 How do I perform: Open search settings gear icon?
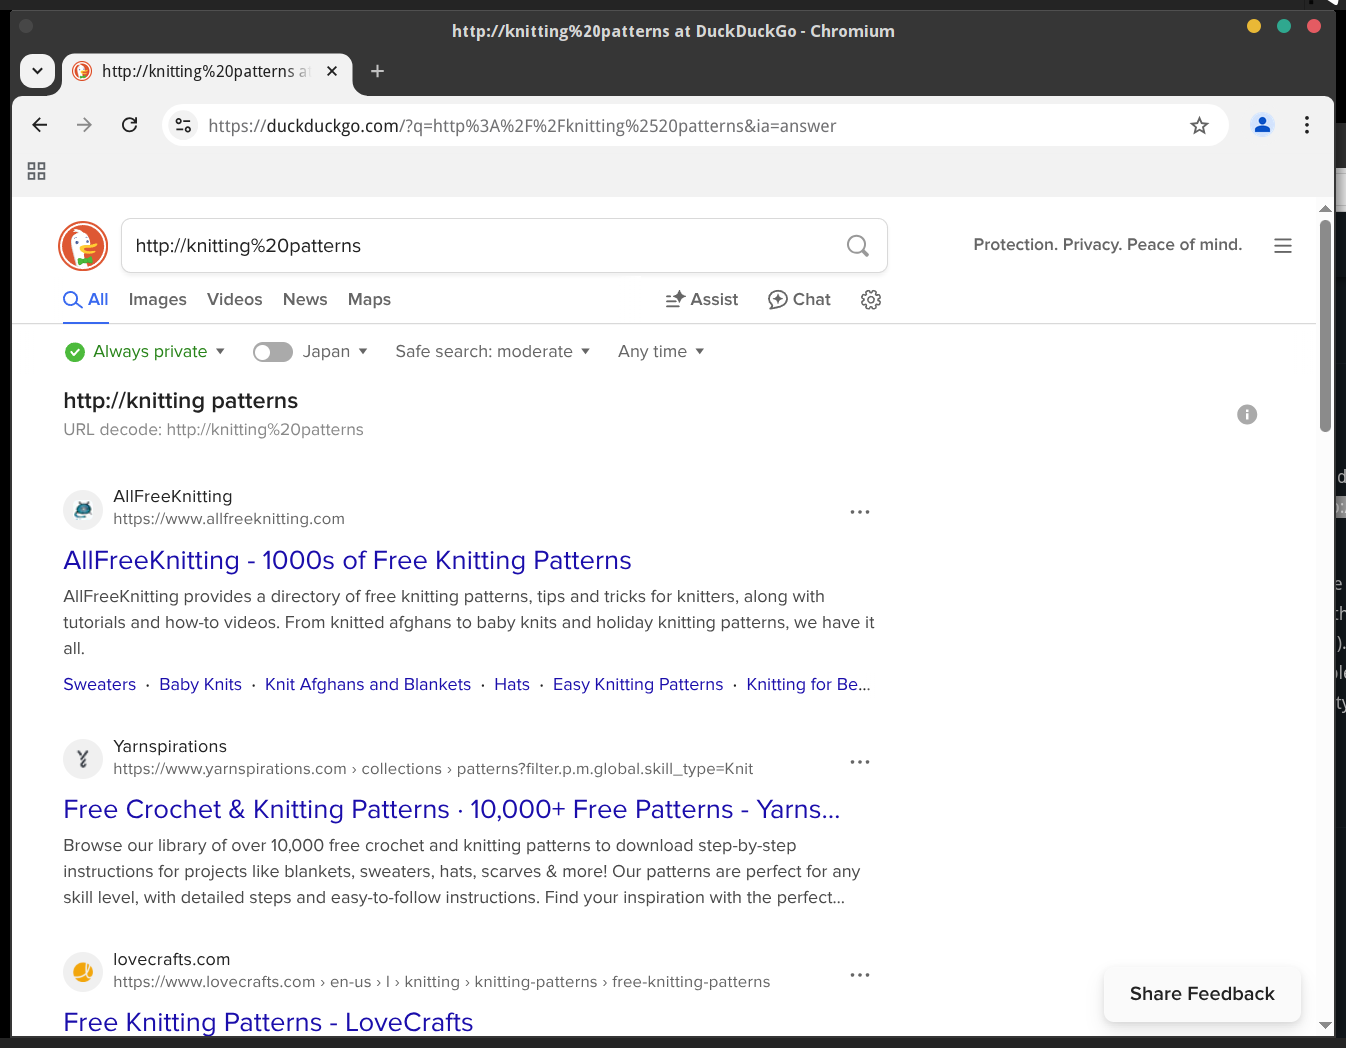pyautogui.click(x=871, y=300)
